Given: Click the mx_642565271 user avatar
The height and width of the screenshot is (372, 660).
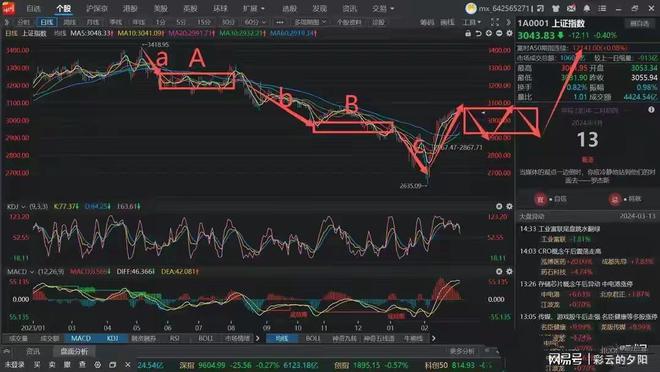Looking at the screenshot, I should tap(471, 8).
